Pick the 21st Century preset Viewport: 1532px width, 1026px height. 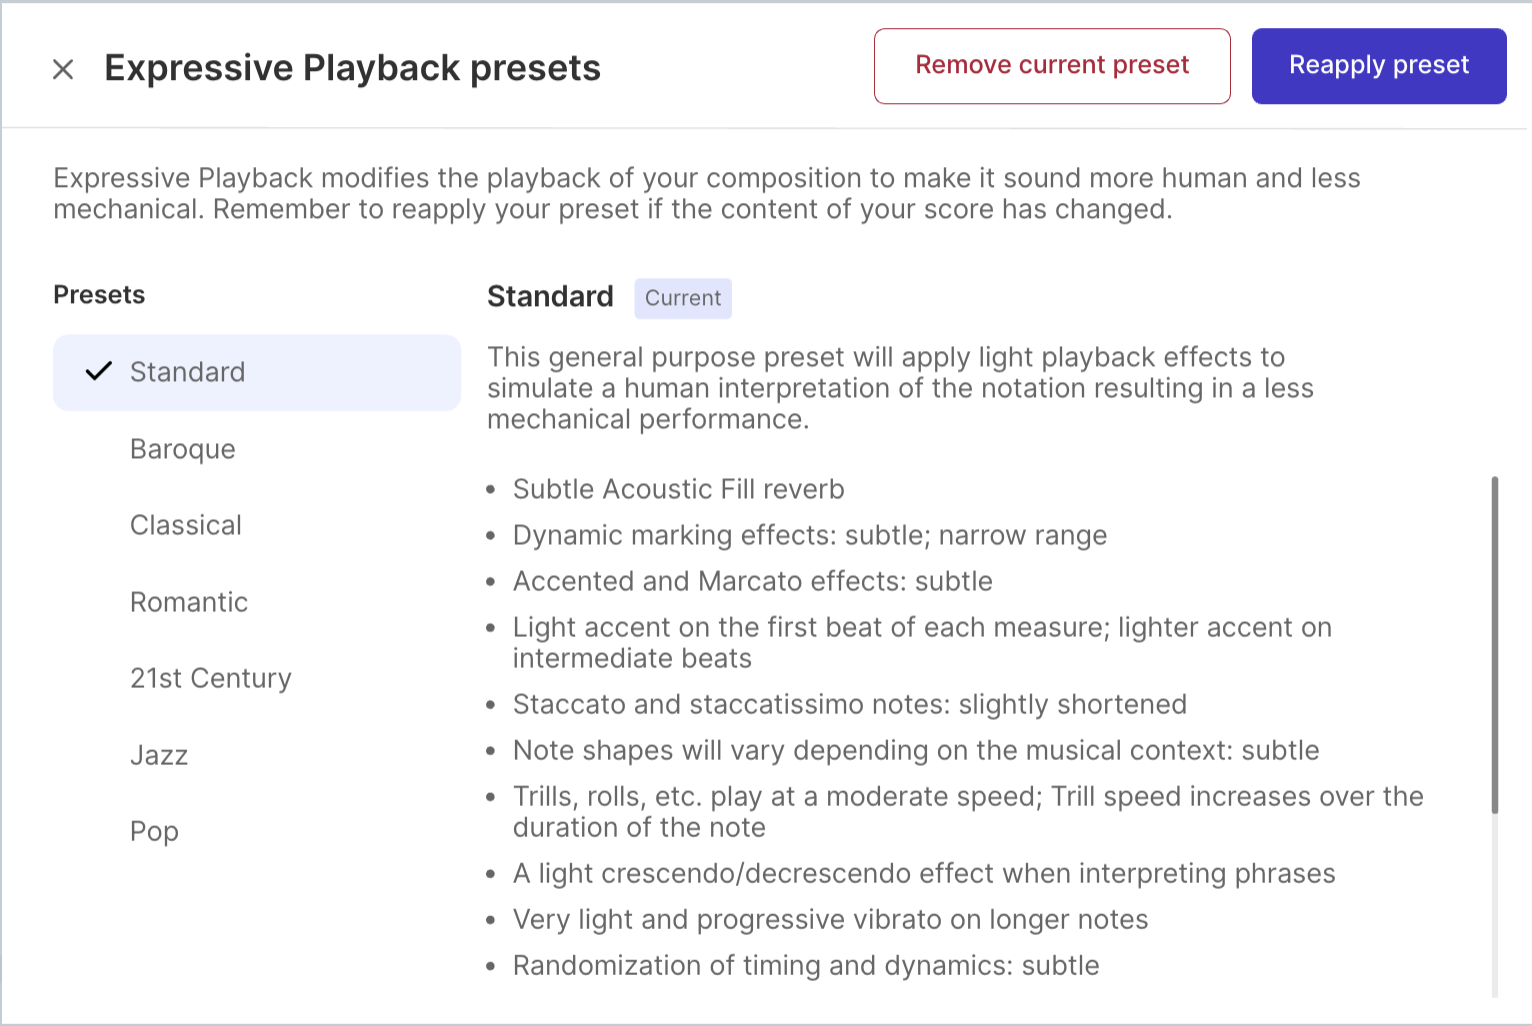pyautogui.click(x=210, y=678)
